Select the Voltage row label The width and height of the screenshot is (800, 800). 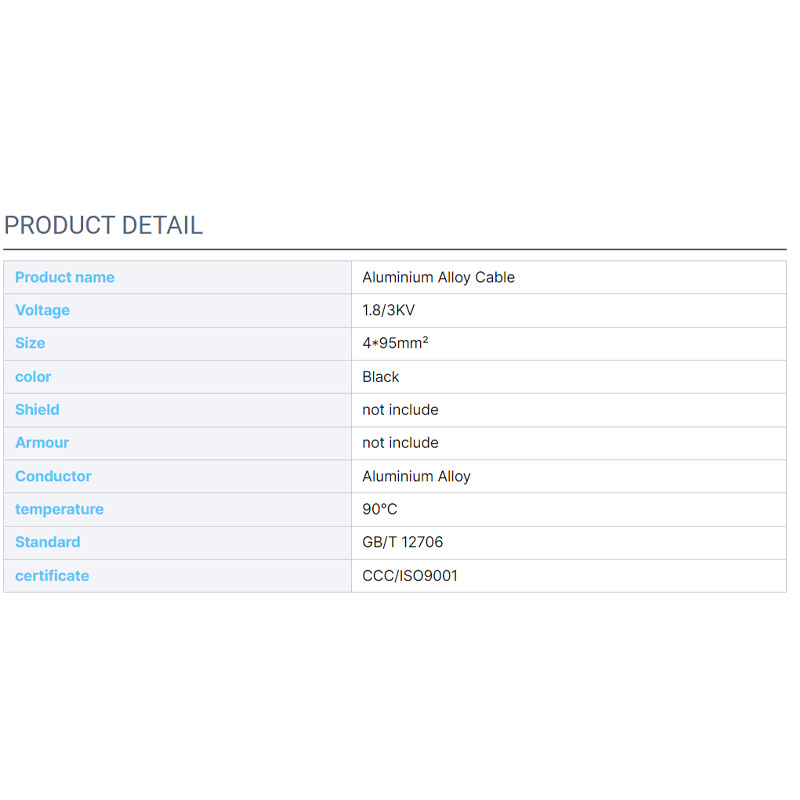click(42, 310)
